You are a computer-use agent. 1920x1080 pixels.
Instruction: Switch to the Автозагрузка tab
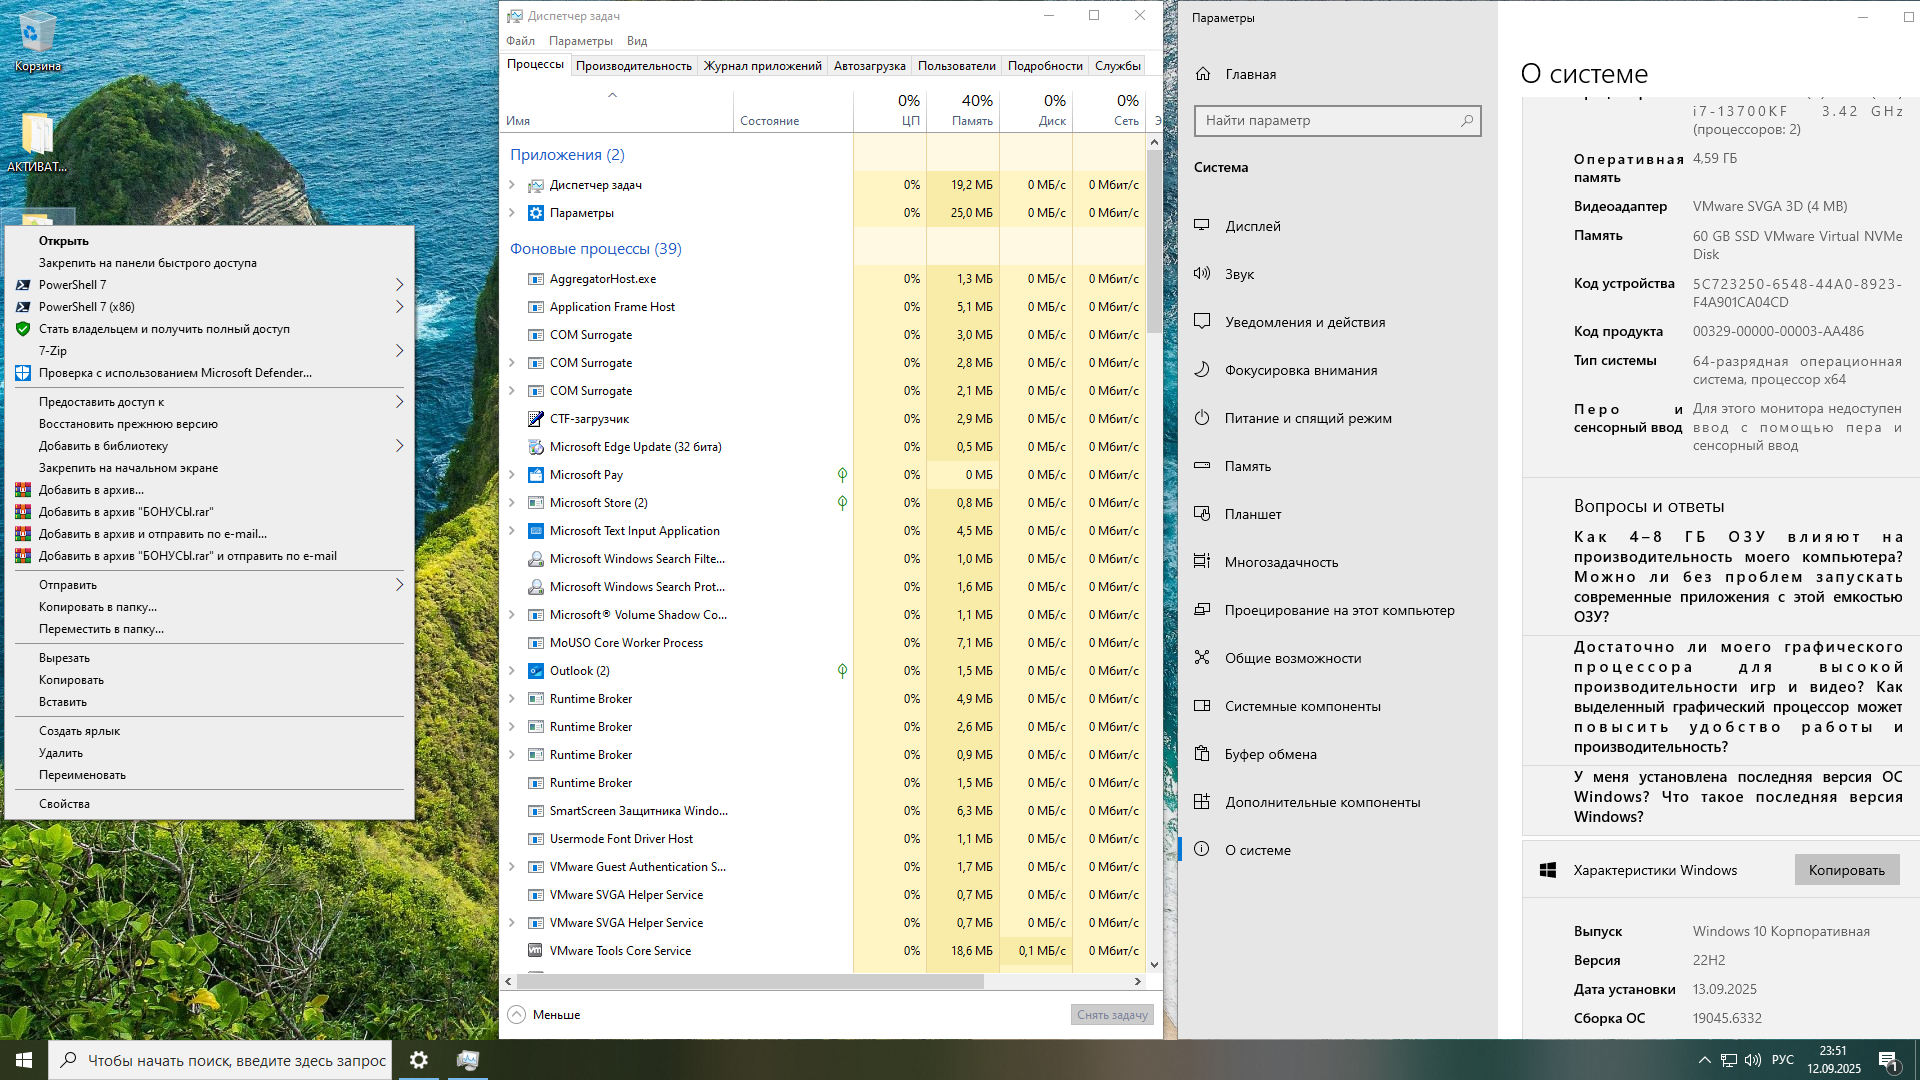click(869, 65)
